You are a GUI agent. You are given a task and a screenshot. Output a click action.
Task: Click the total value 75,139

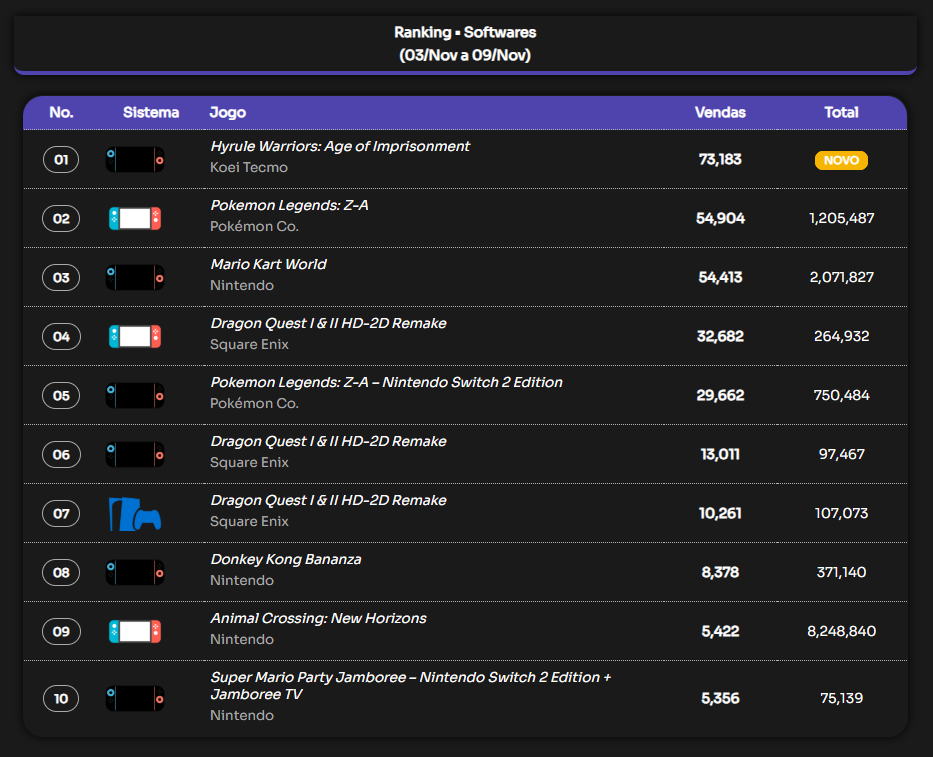point(841,698)
